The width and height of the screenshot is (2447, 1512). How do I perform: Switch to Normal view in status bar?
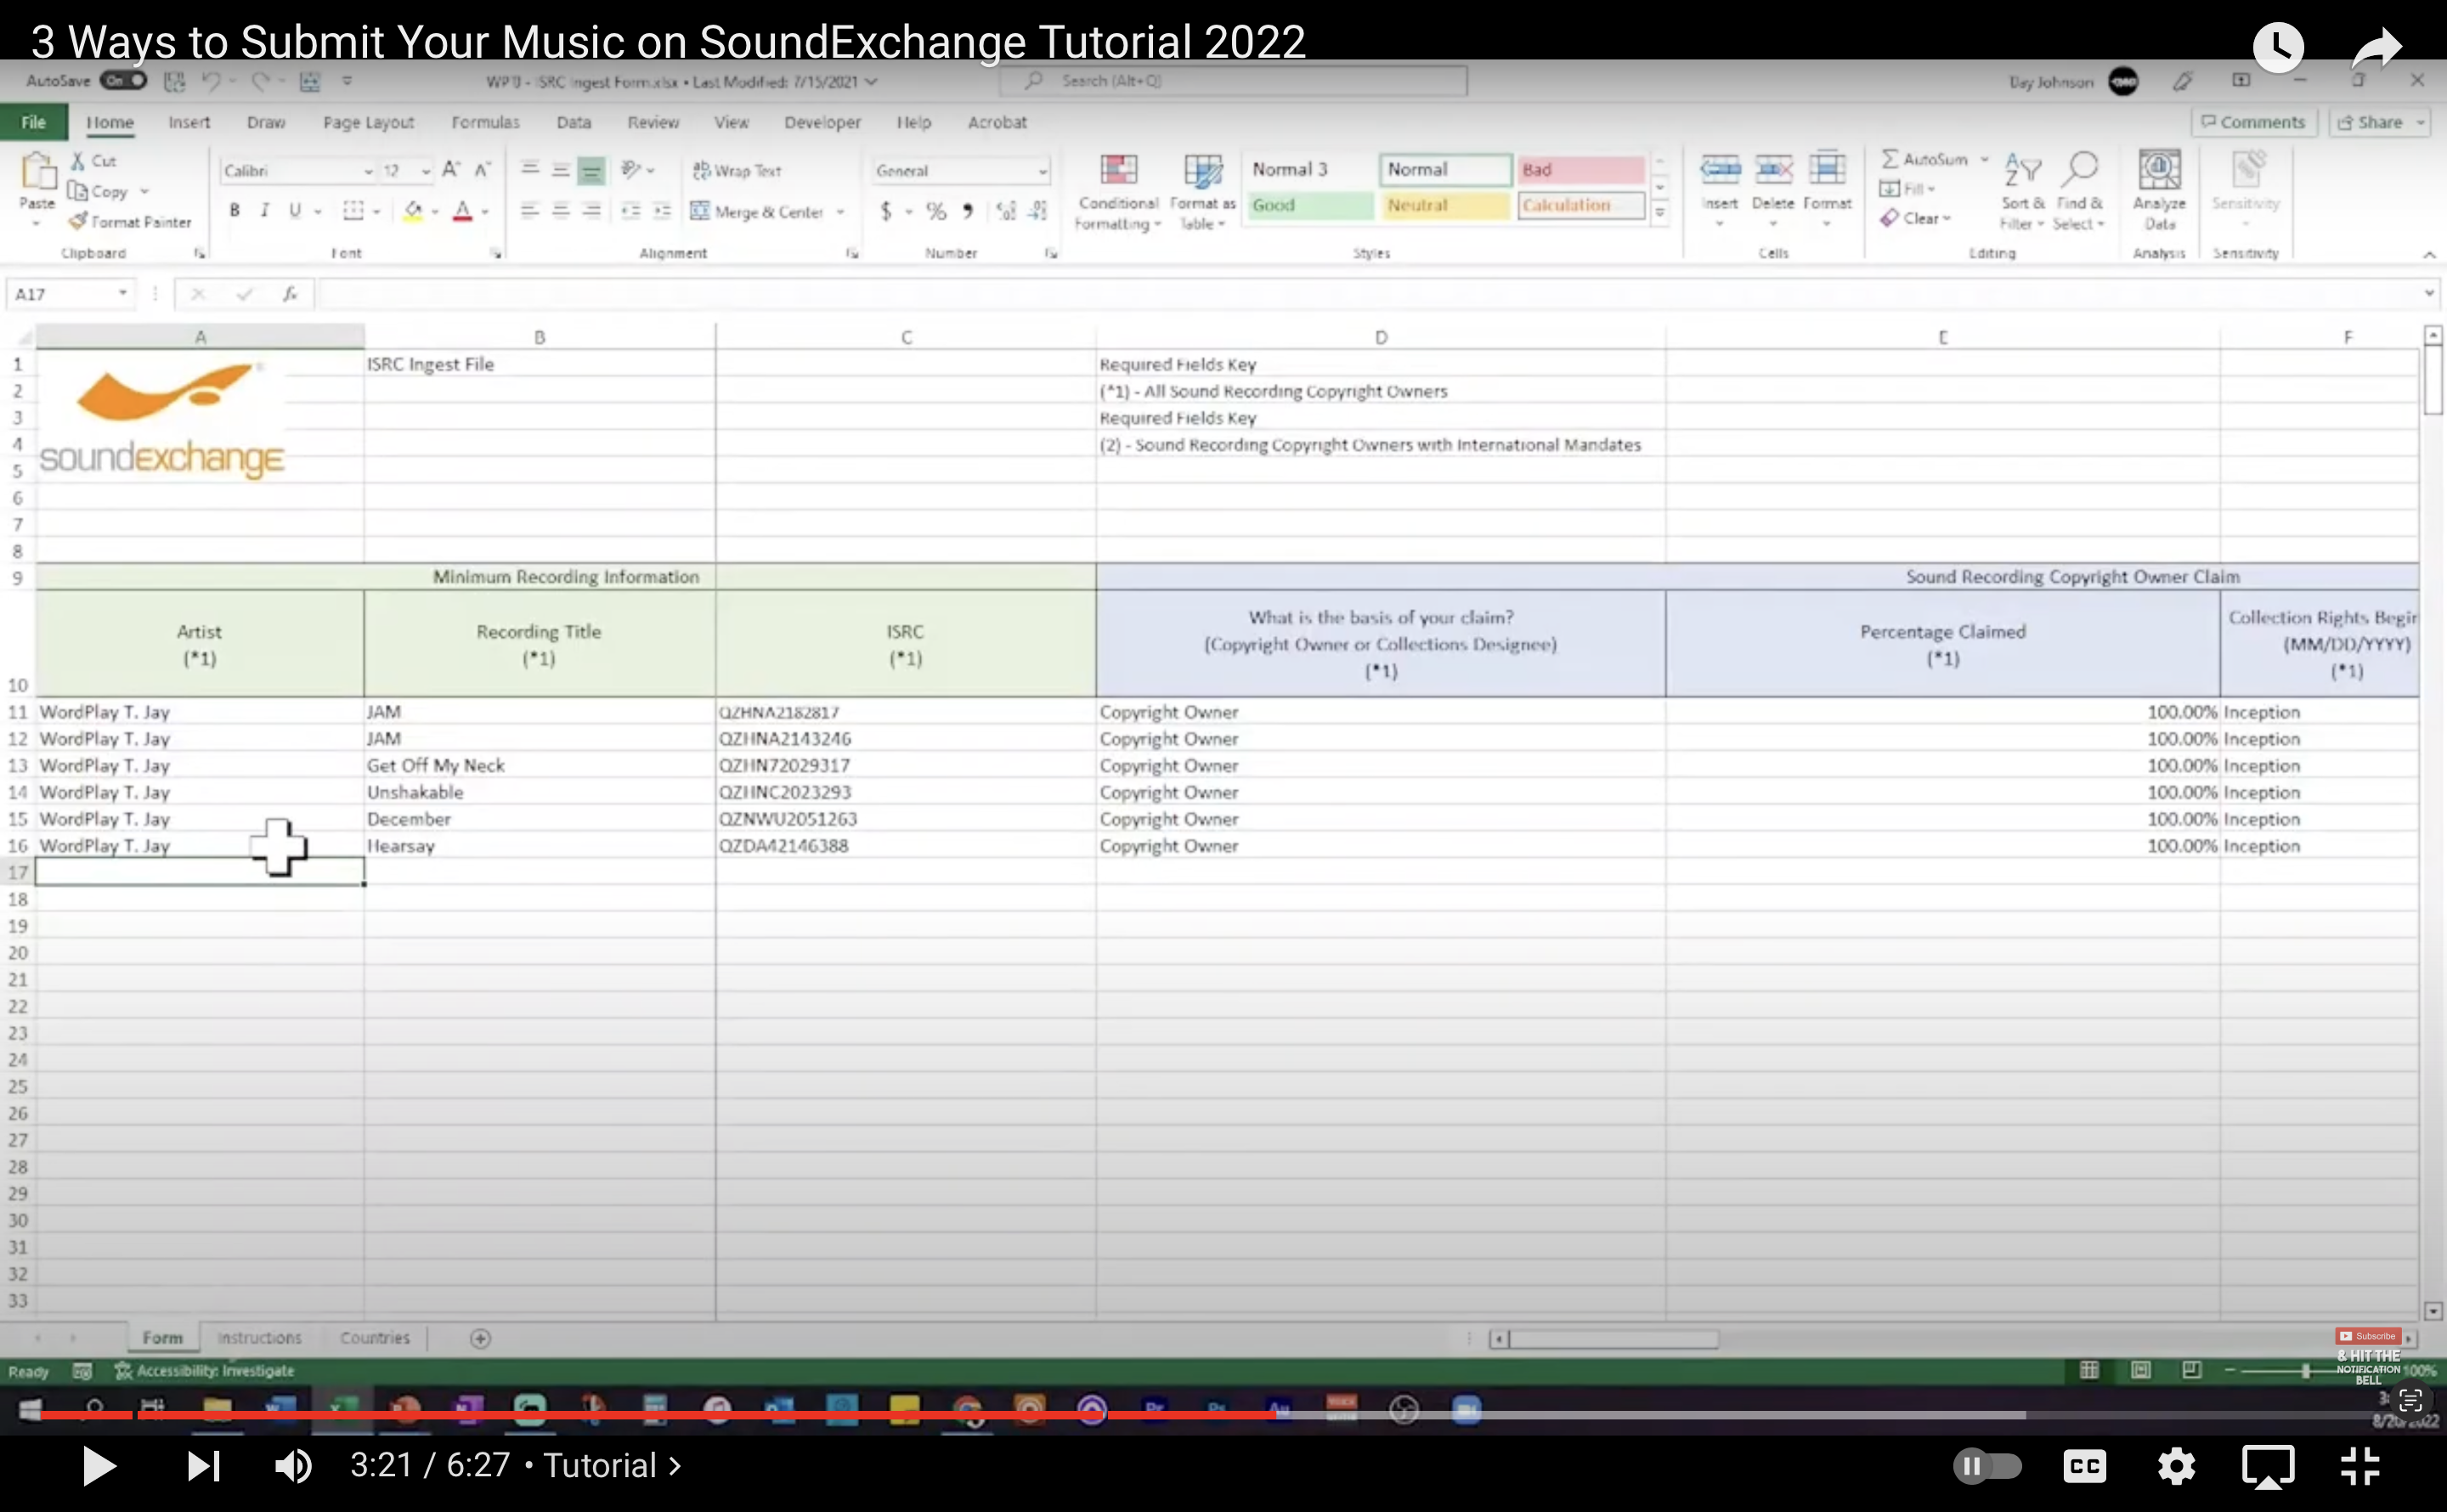2089,1370
